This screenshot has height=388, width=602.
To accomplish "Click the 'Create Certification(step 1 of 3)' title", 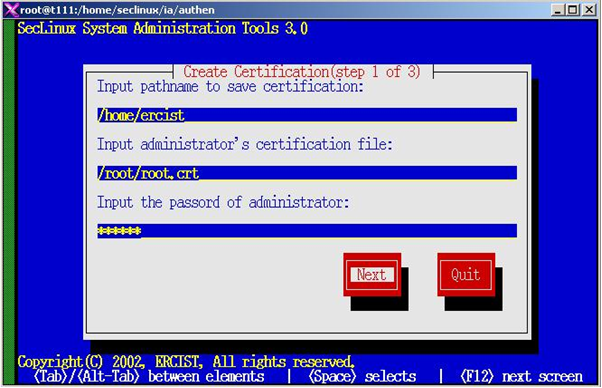I will click(302, 72).
